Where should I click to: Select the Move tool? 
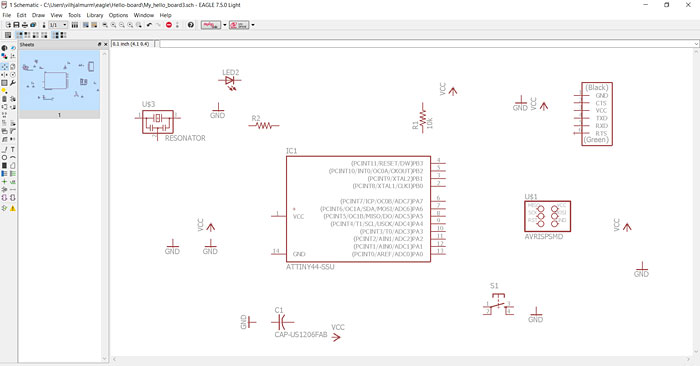[x=4, y=66]
